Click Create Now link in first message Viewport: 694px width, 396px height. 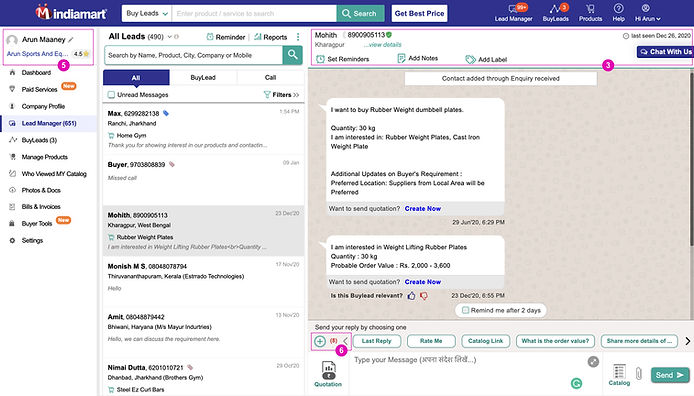pos(423,208)
